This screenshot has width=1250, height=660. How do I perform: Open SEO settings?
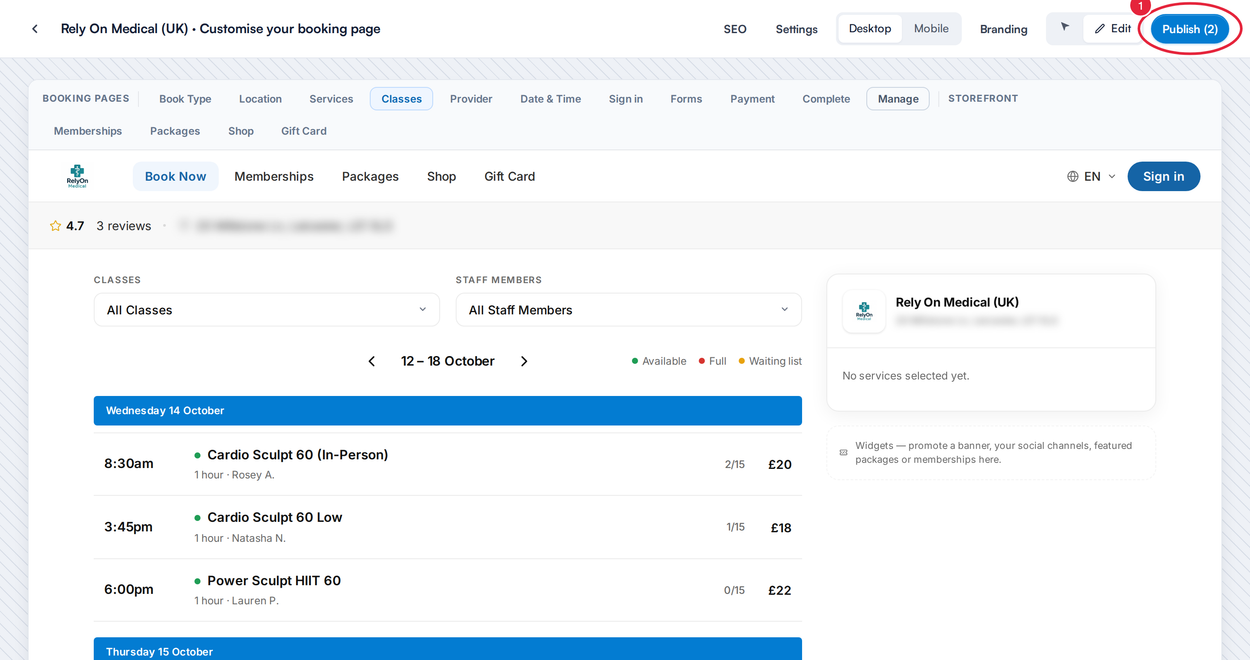tap(735, 29)
